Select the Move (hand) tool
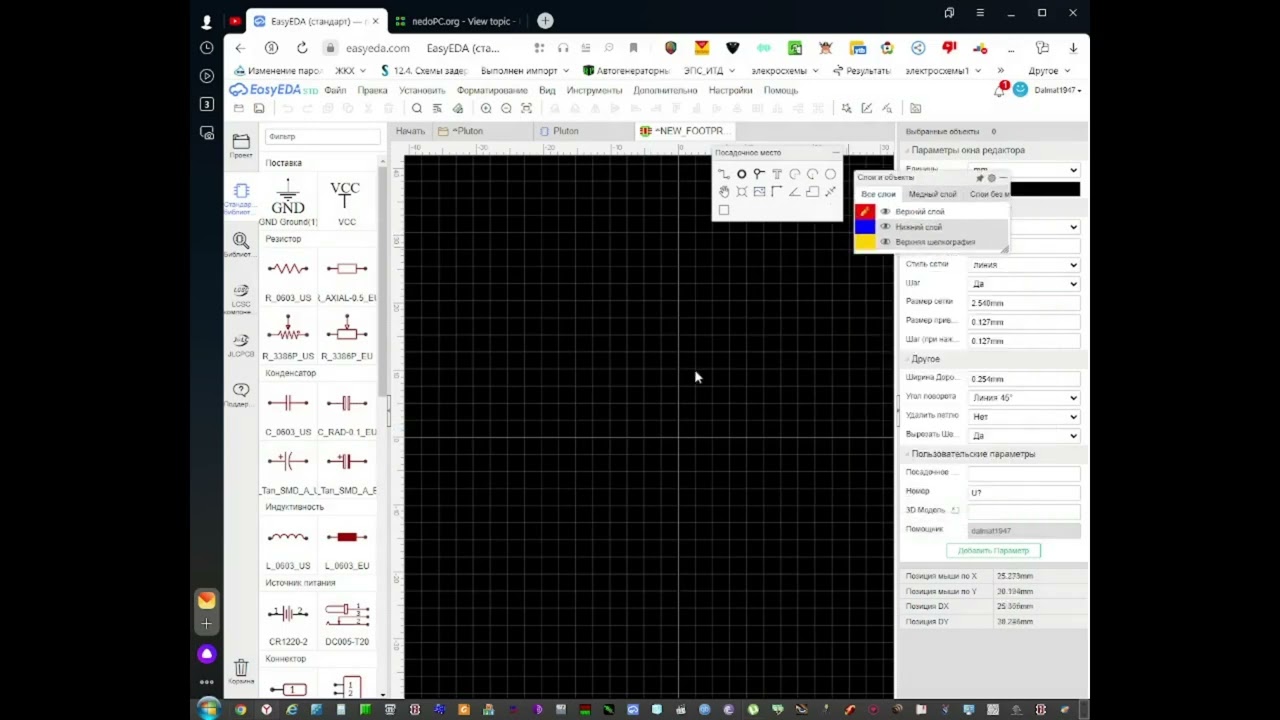The image size is (1280, 720). 723,191
